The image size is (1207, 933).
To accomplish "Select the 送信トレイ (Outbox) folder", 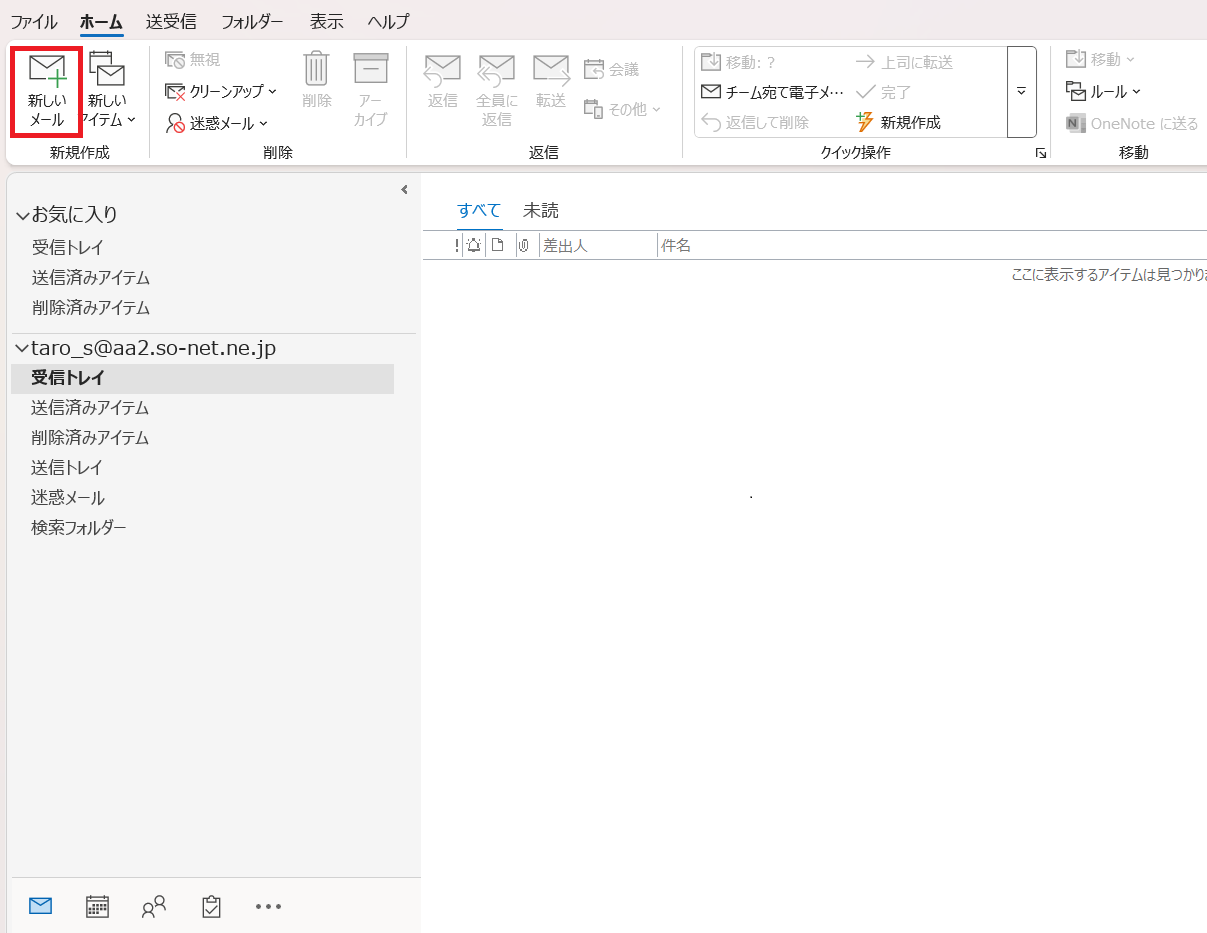I will [x=67, y=467].
